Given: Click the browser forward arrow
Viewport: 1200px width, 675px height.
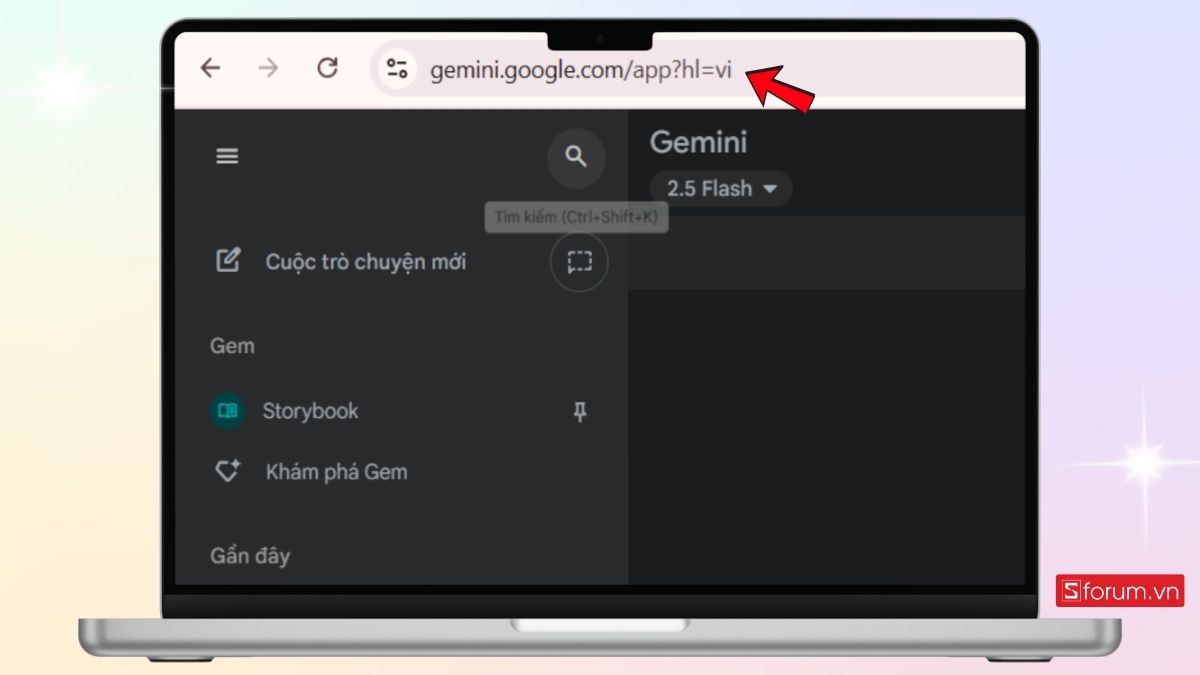Looking at the screenshot, I should pos(268,68).
